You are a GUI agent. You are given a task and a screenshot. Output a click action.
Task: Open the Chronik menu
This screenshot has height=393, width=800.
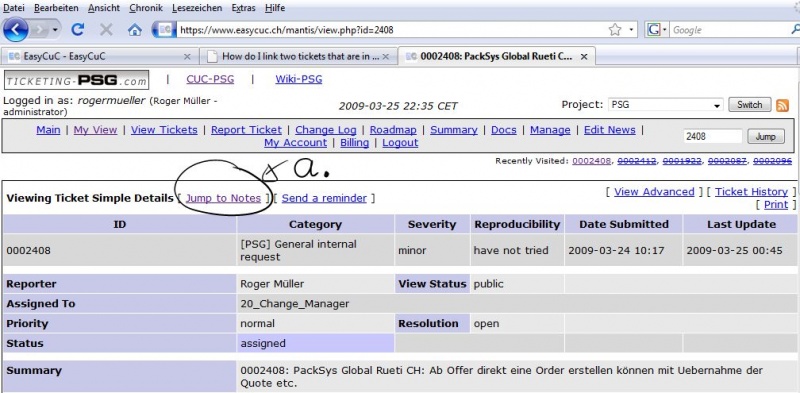pyautogui.click(x=146, y=8)
